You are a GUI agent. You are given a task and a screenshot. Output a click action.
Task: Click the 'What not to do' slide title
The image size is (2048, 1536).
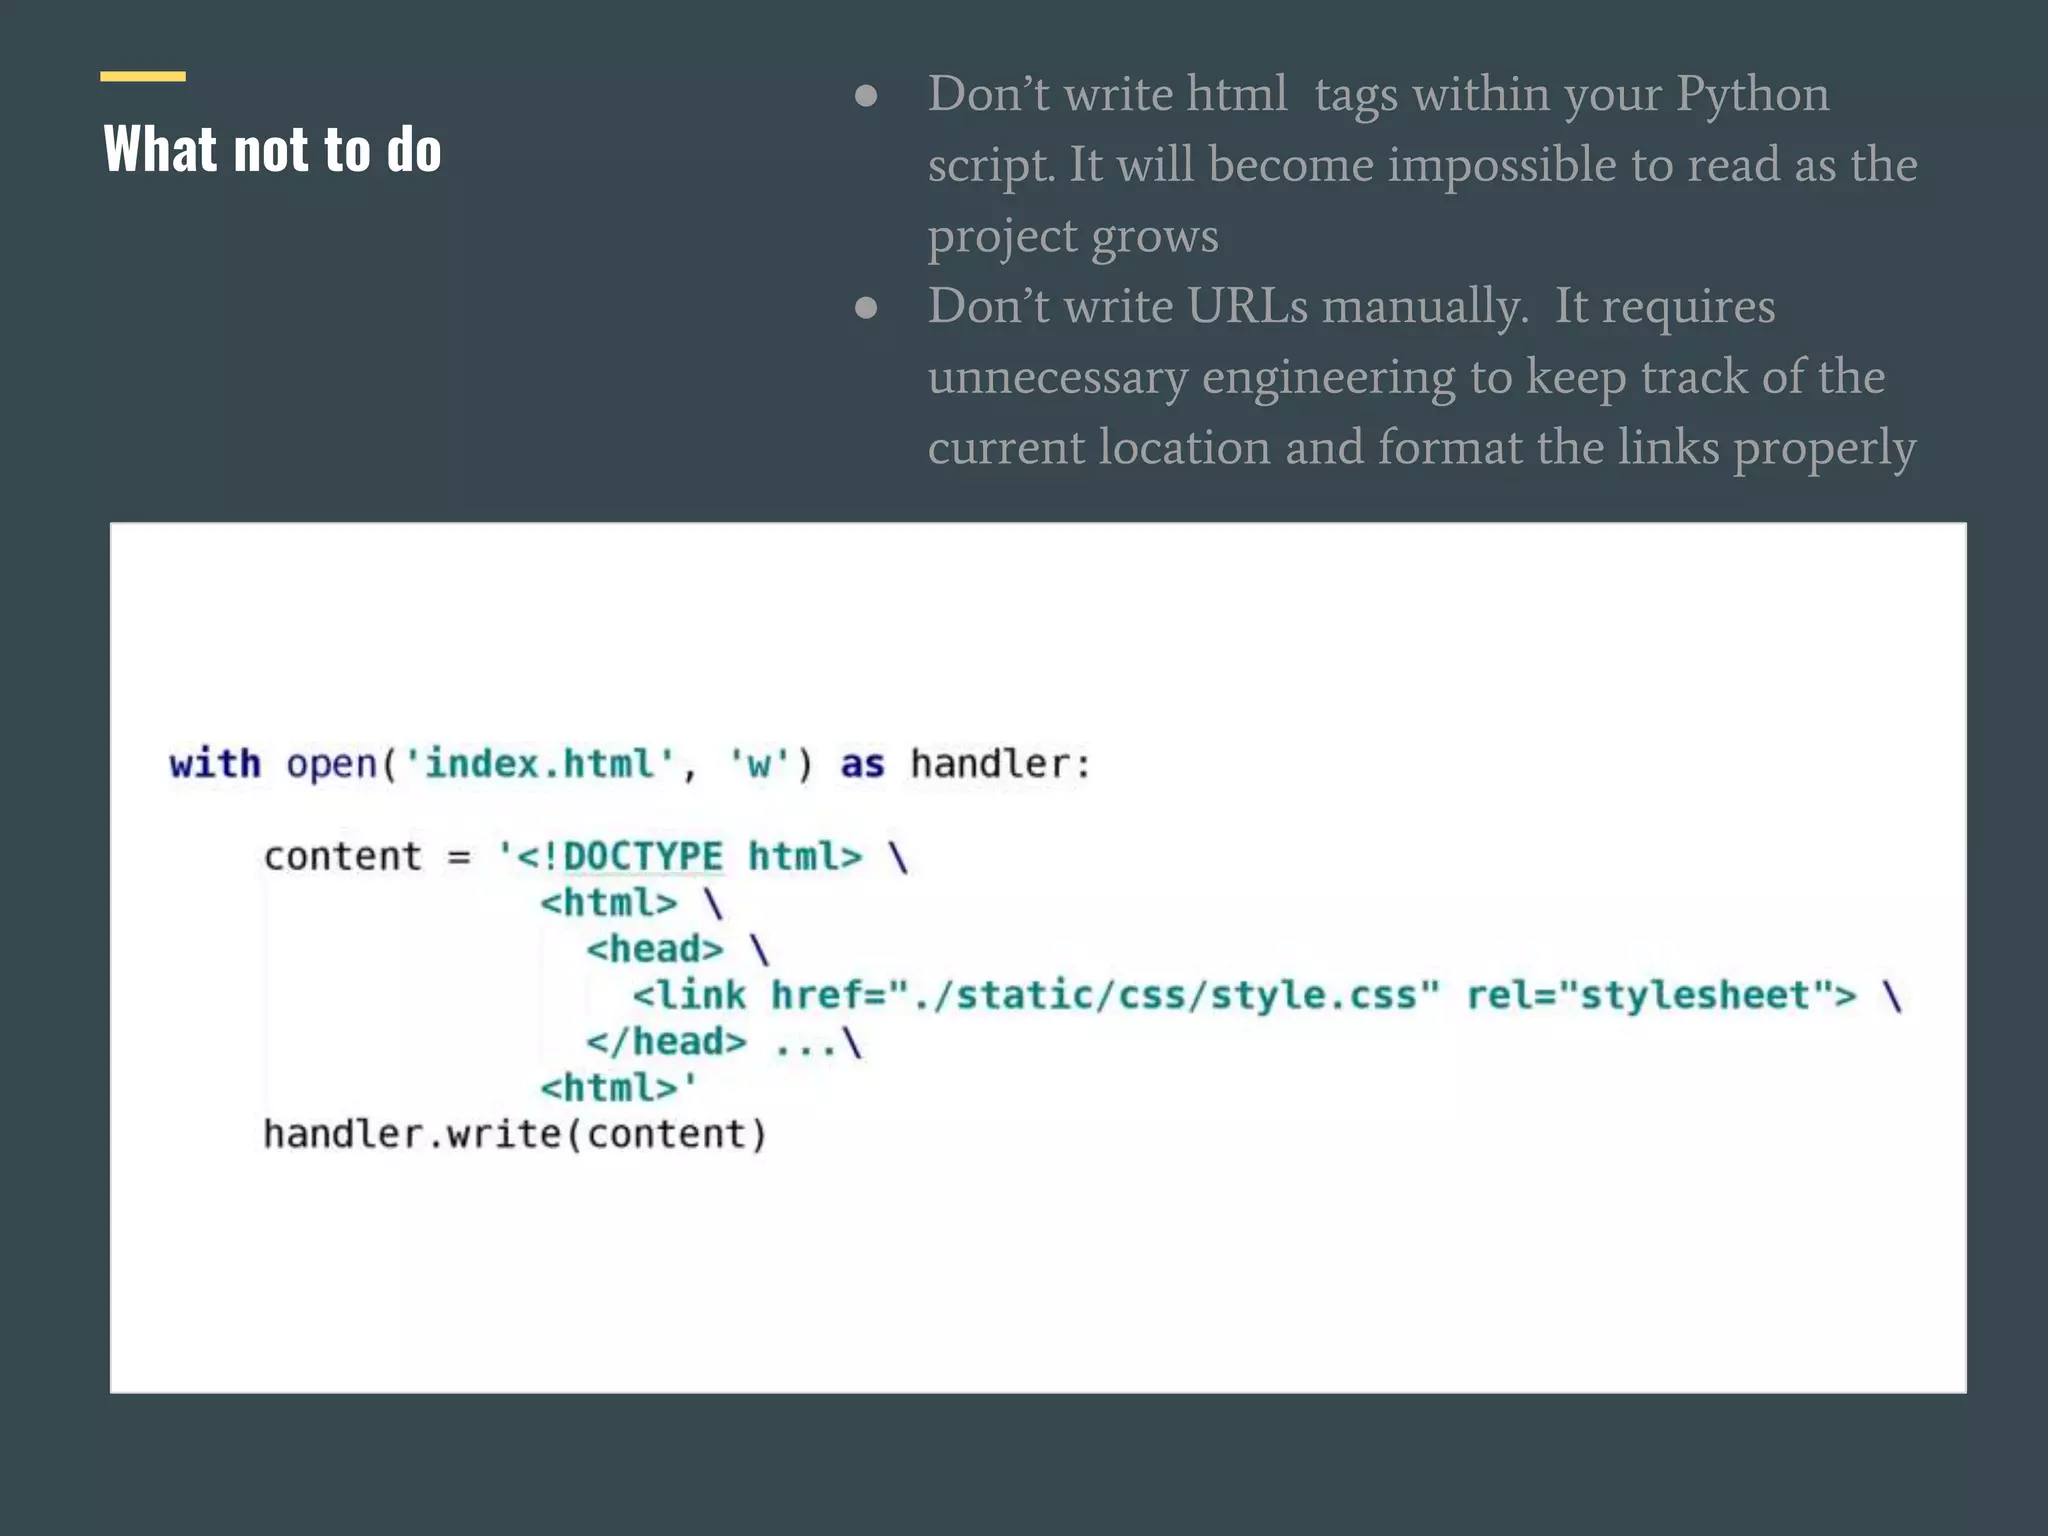point(272,150)
